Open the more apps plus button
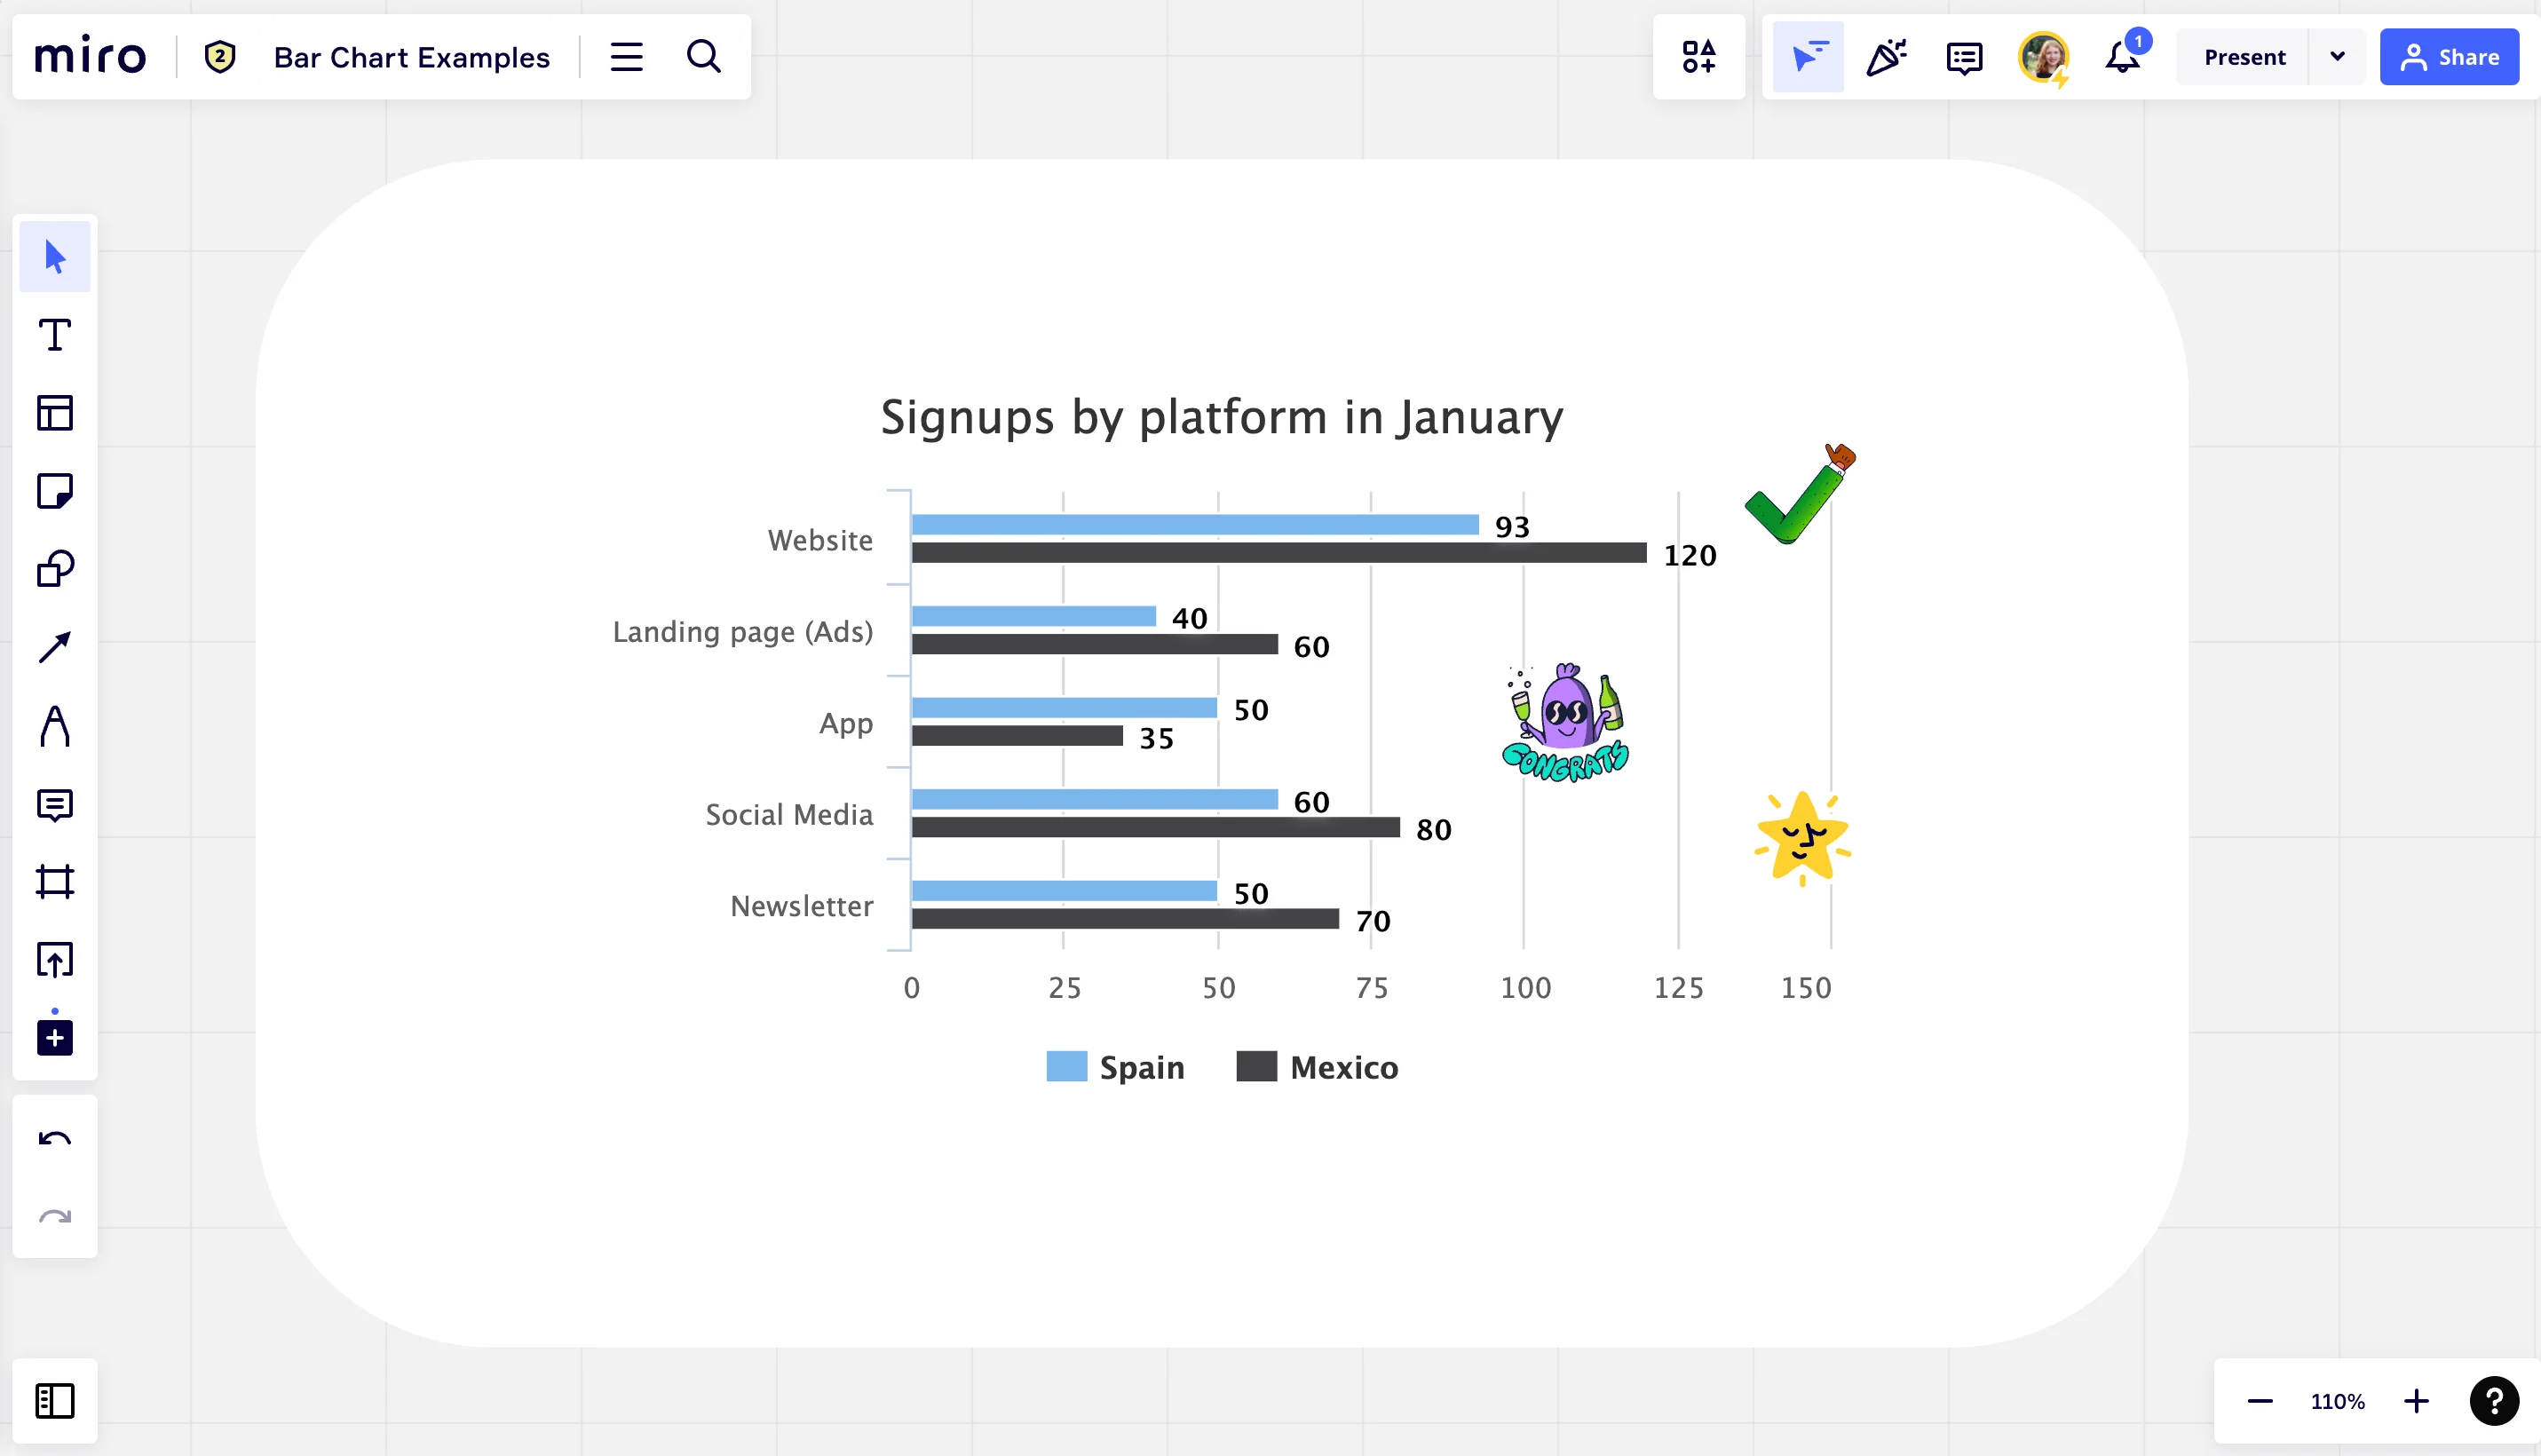Screen dimensions: 2541x1456 pyautogui.click(x=55, y=1037)
